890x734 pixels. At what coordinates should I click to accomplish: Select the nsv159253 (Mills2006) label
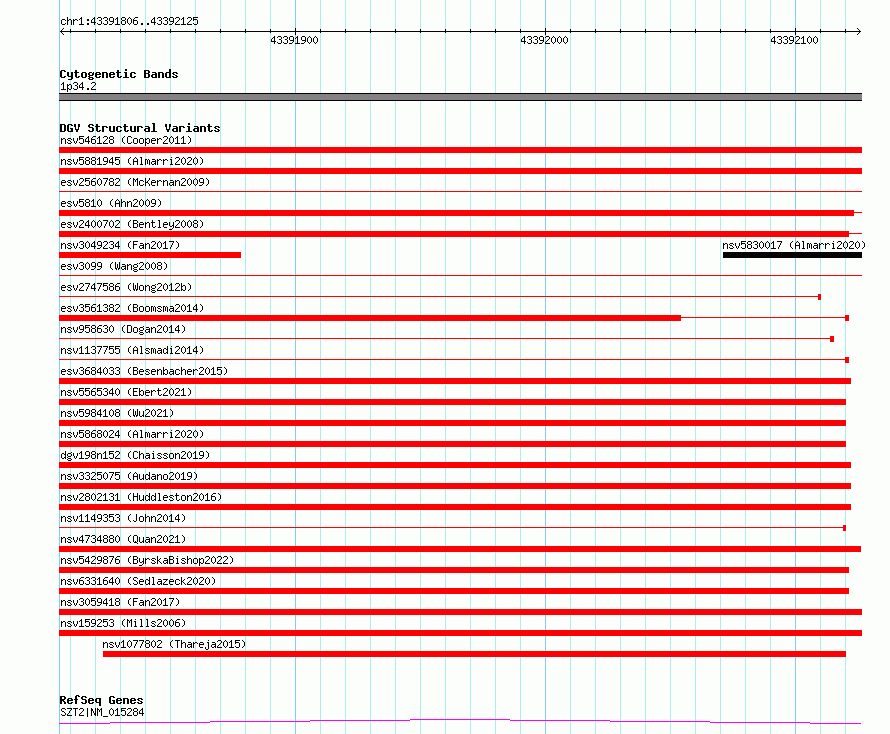(x=123, y=623)
